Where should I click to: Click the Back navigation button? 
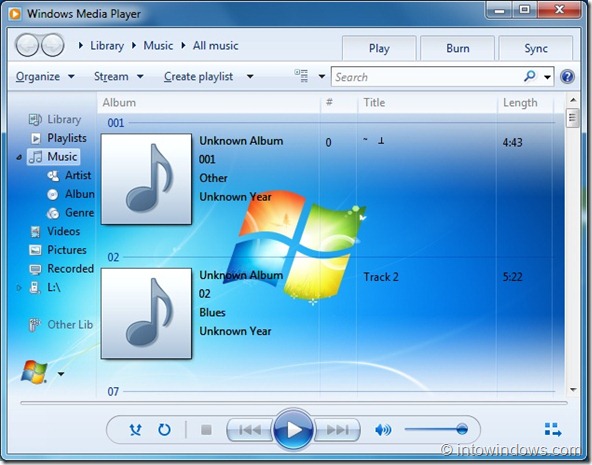click(x=27, y=45)
